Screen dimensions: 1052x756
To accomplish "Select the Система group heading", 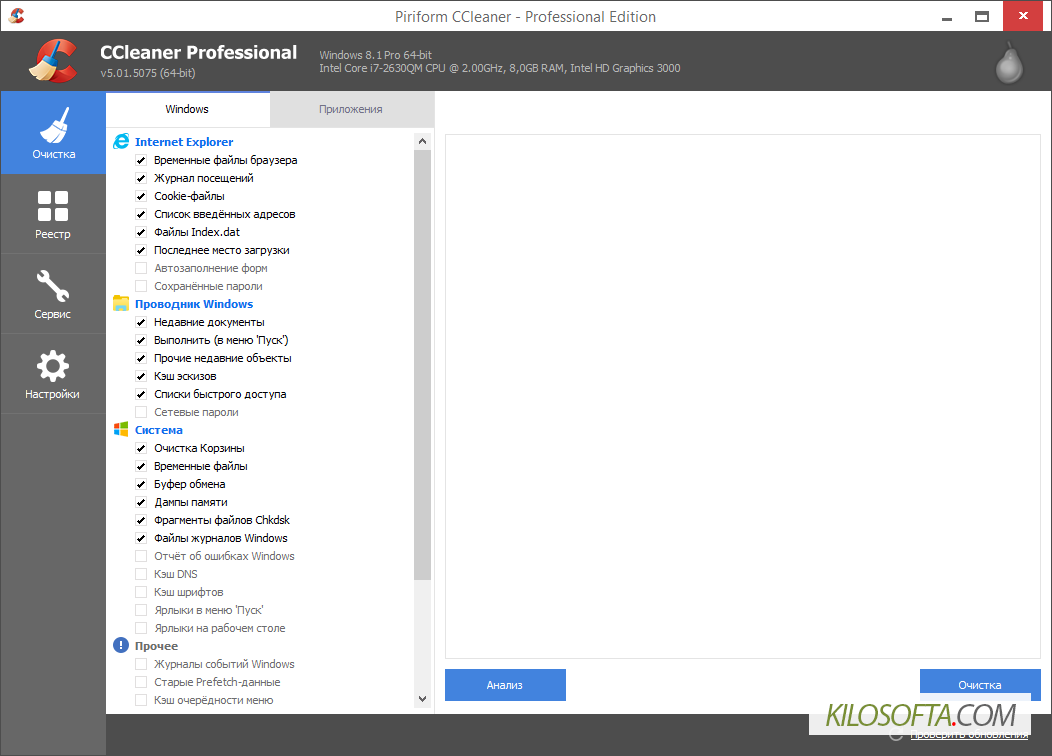I will click(158, 430).
